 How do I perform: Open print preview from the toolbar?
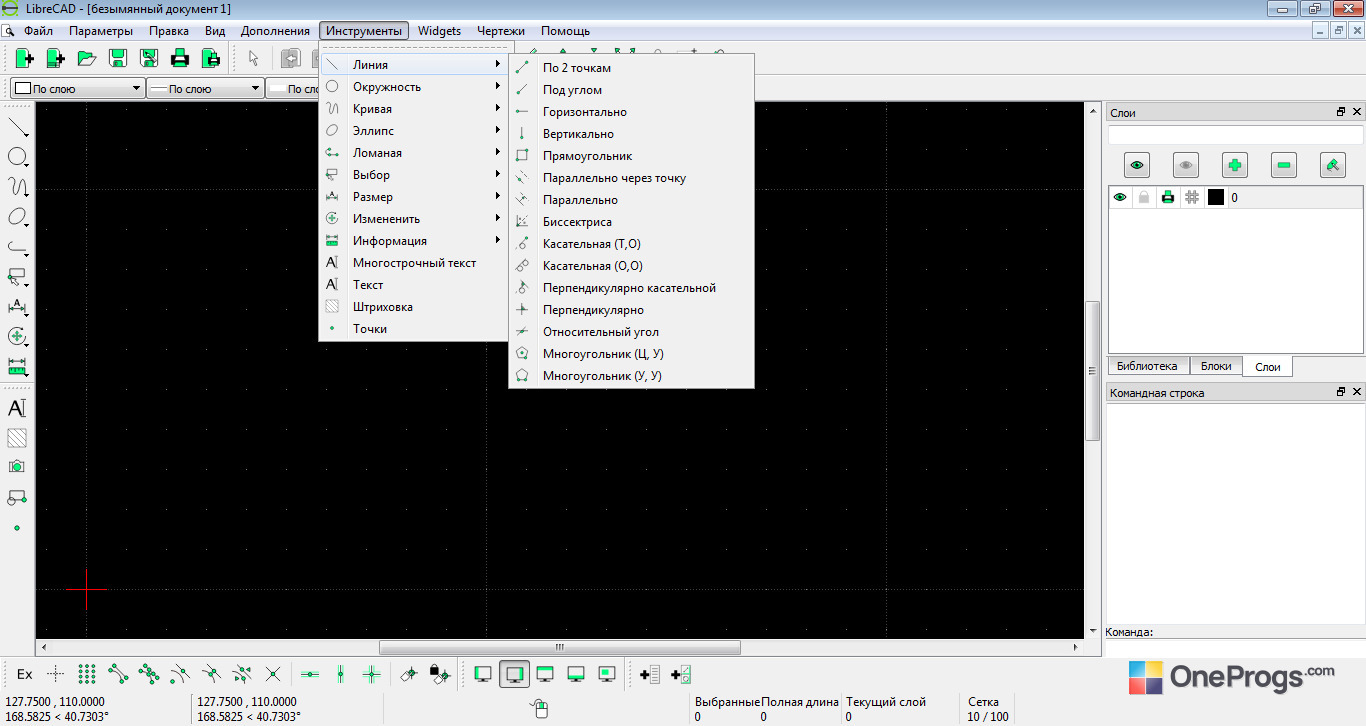[211, 58]
